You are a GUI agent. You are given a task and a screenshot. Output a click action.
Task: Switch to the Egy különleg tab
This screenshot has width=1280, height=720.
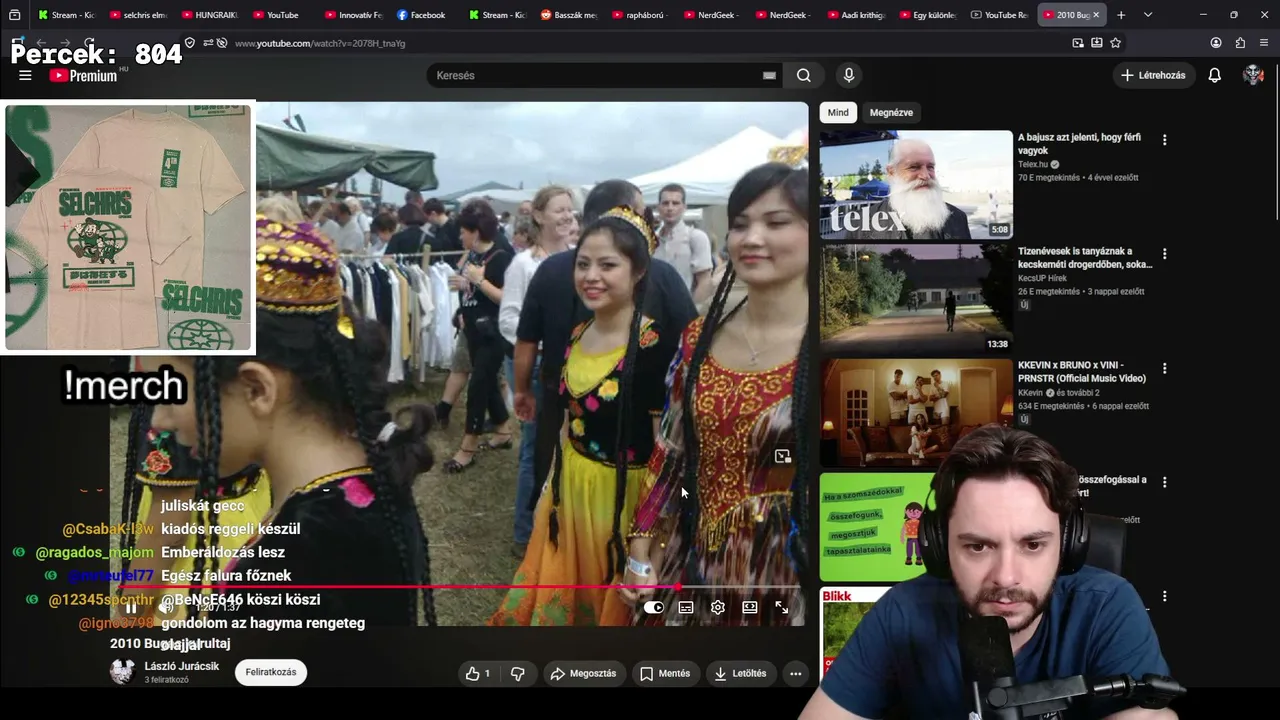[x=930, y=15]
